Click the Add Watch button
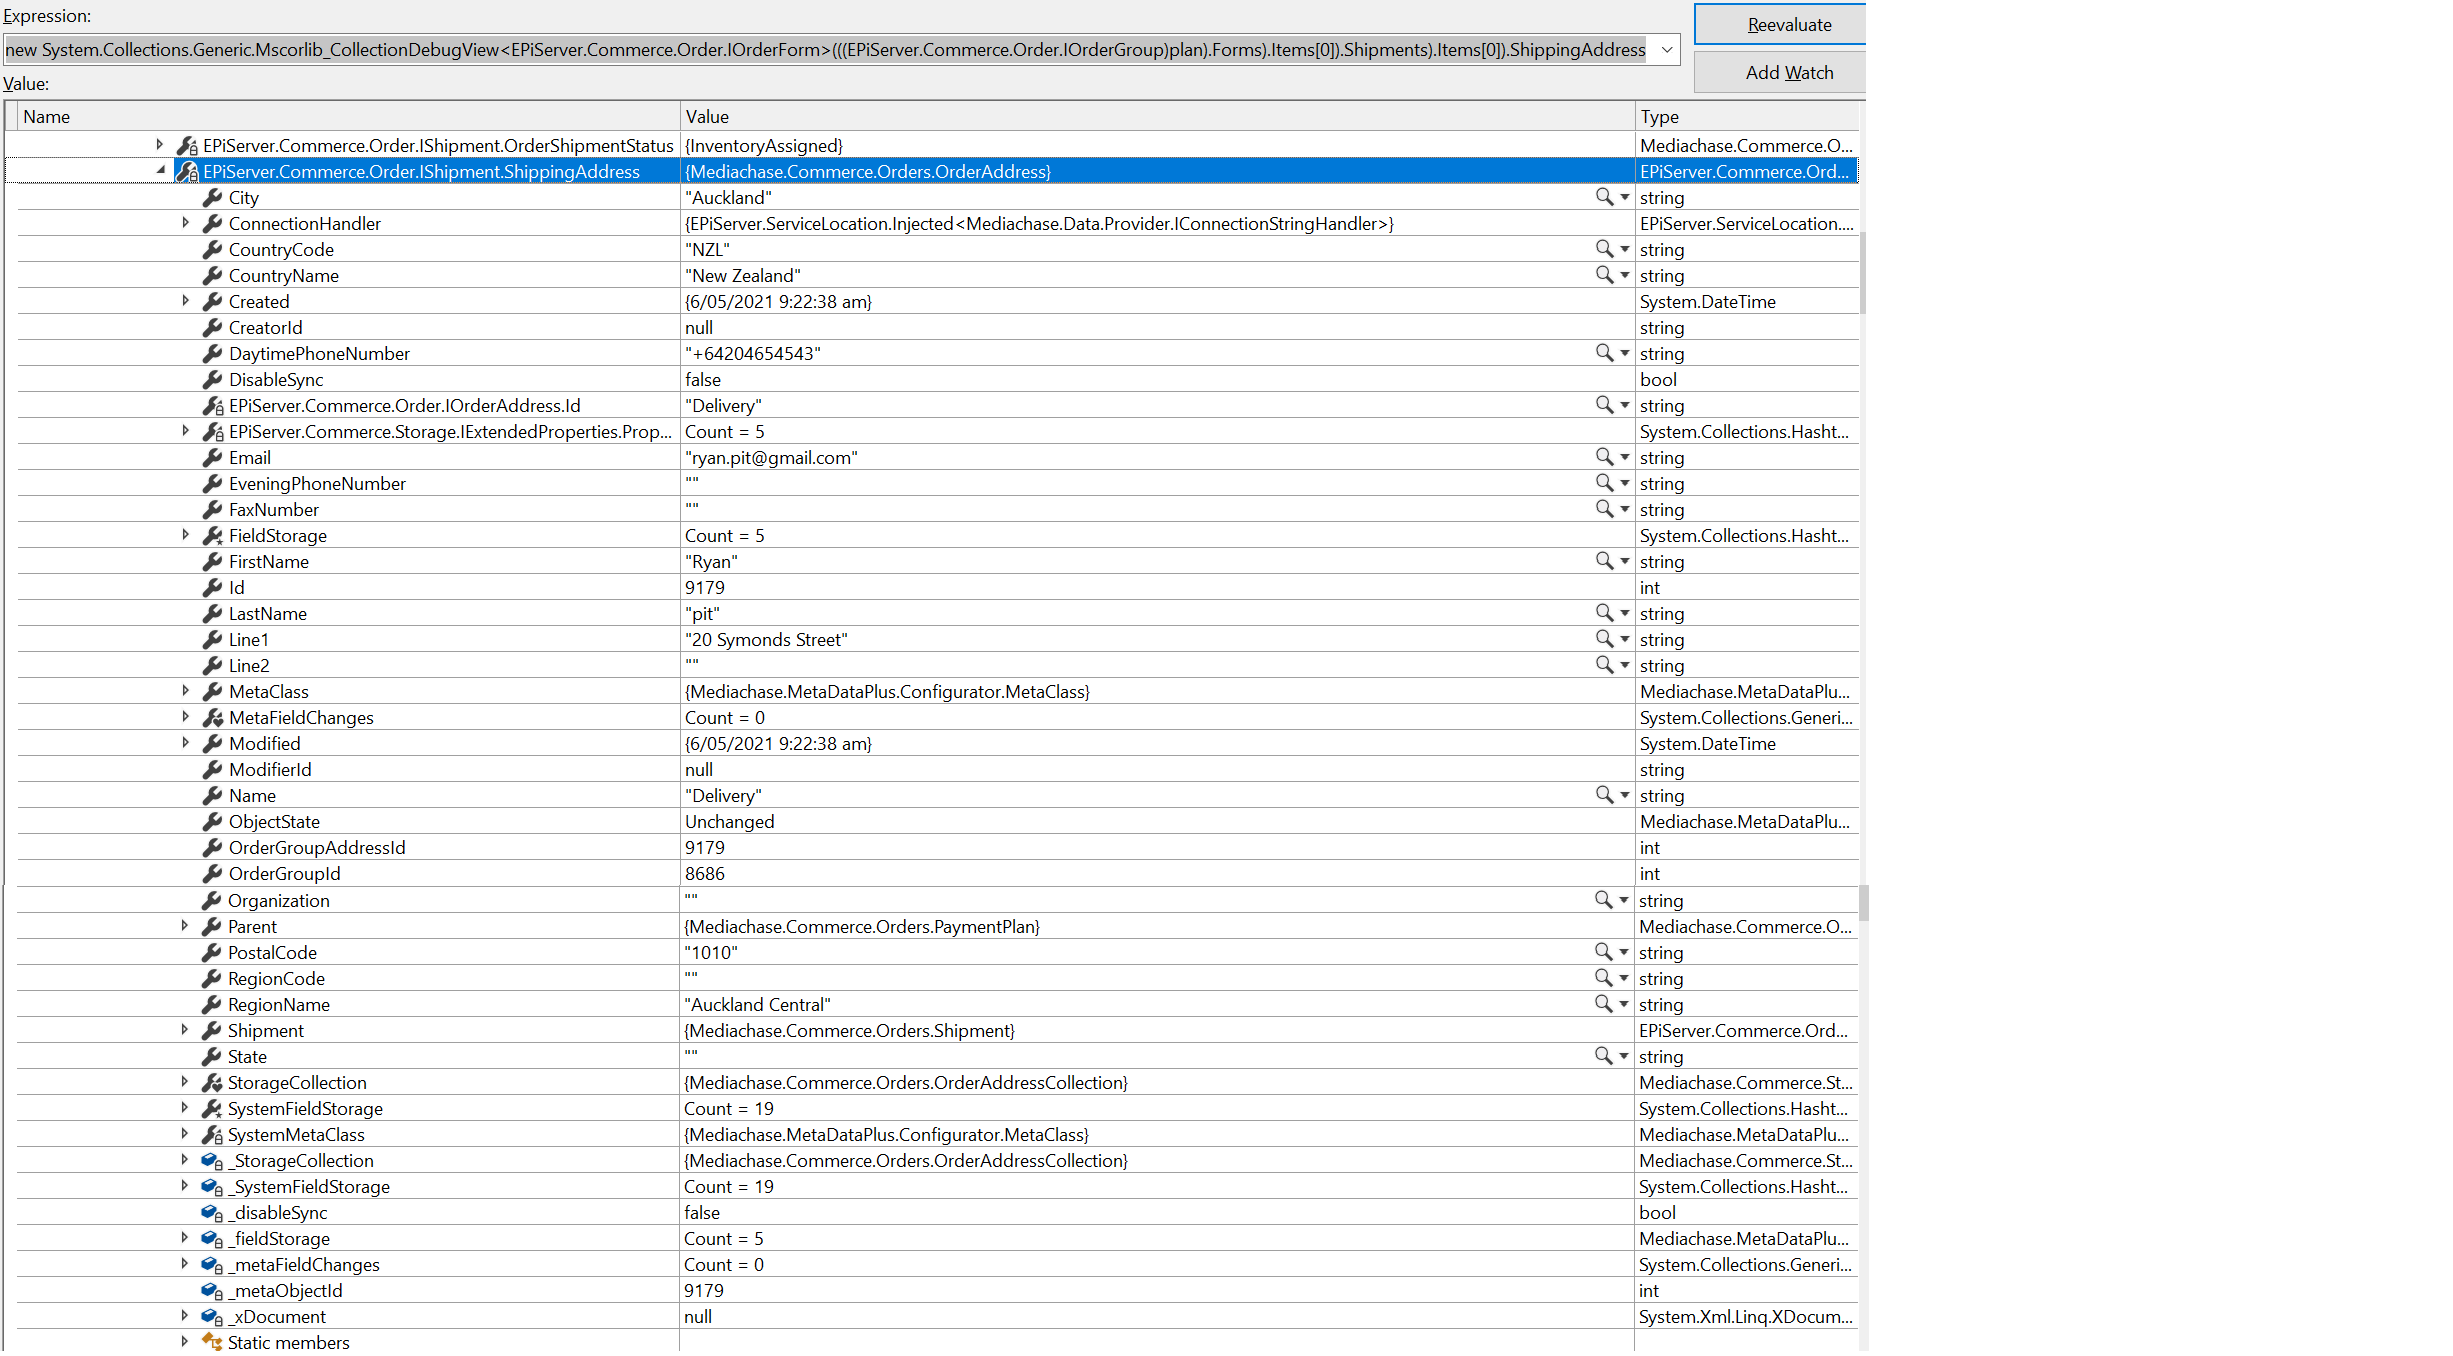This screenshot has height=1356, width=2453. tap(1788, 73)
